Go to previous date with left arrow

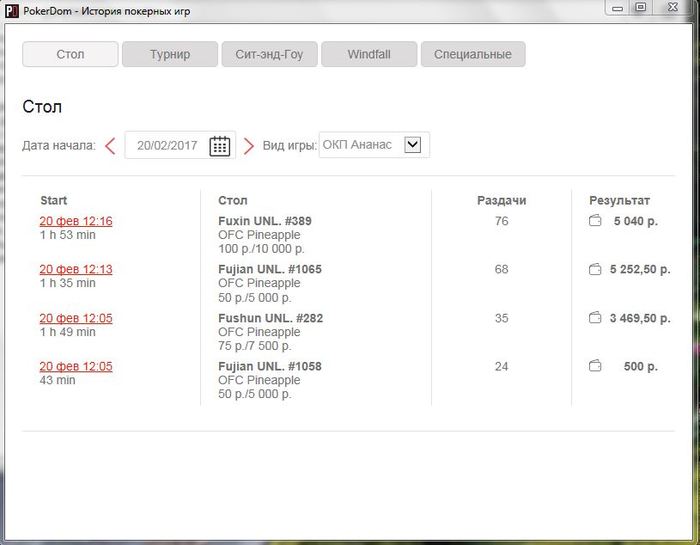point(110,146)
